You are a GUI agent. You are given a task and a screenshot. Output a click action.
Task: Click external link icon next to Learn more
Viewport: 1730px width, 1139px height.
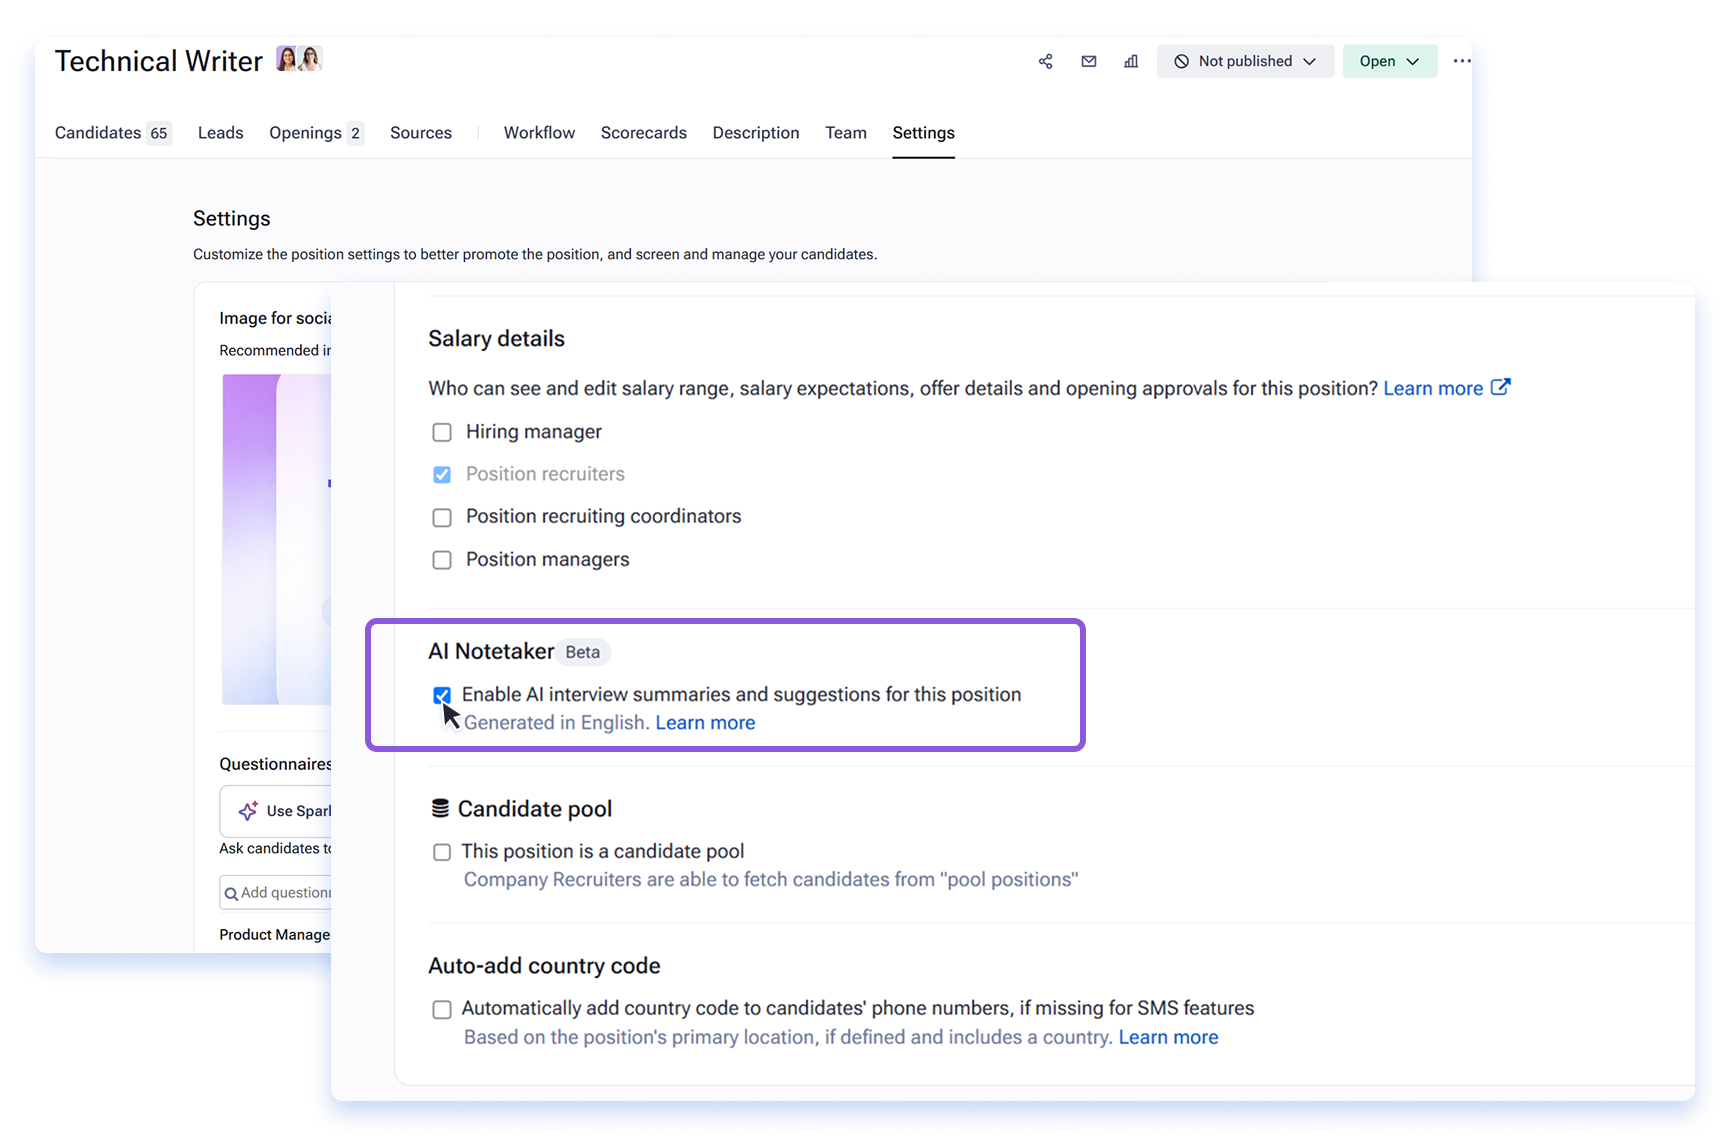pyautogui.click(x=1500, y=387)
